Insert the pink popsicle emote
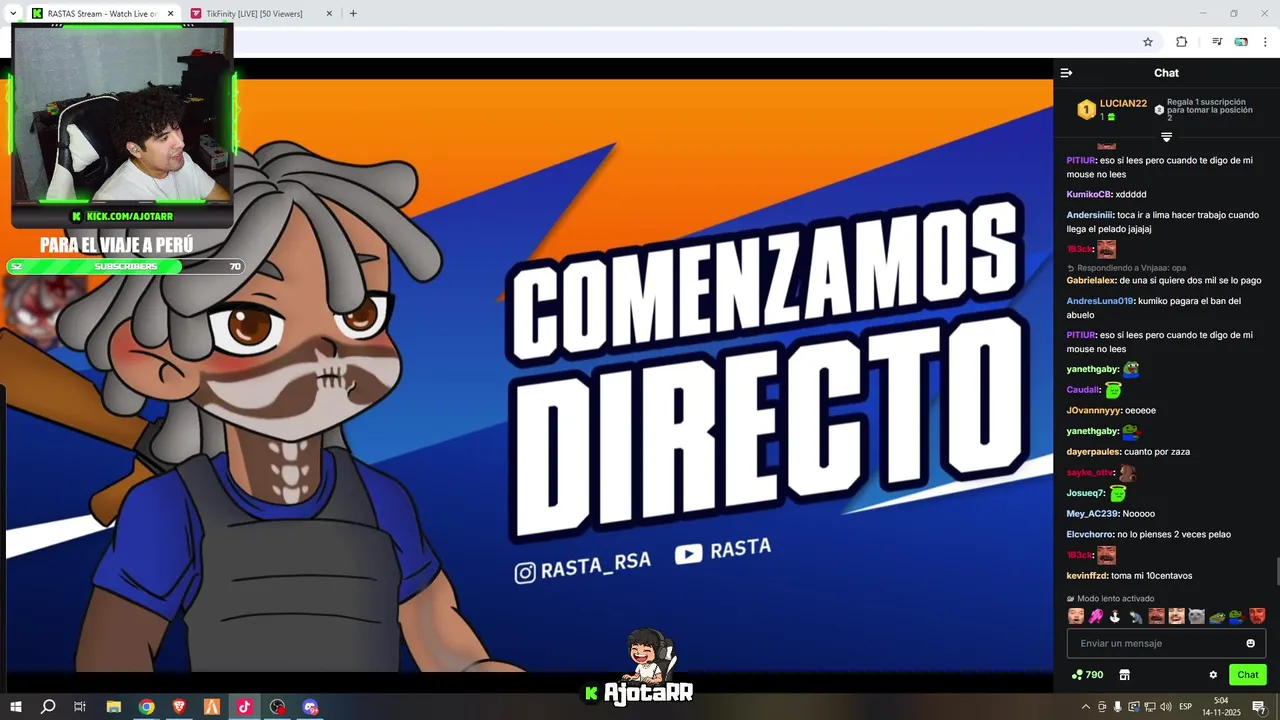The height and width of the screenshot is (720, 1280). tap(1096, 616)
